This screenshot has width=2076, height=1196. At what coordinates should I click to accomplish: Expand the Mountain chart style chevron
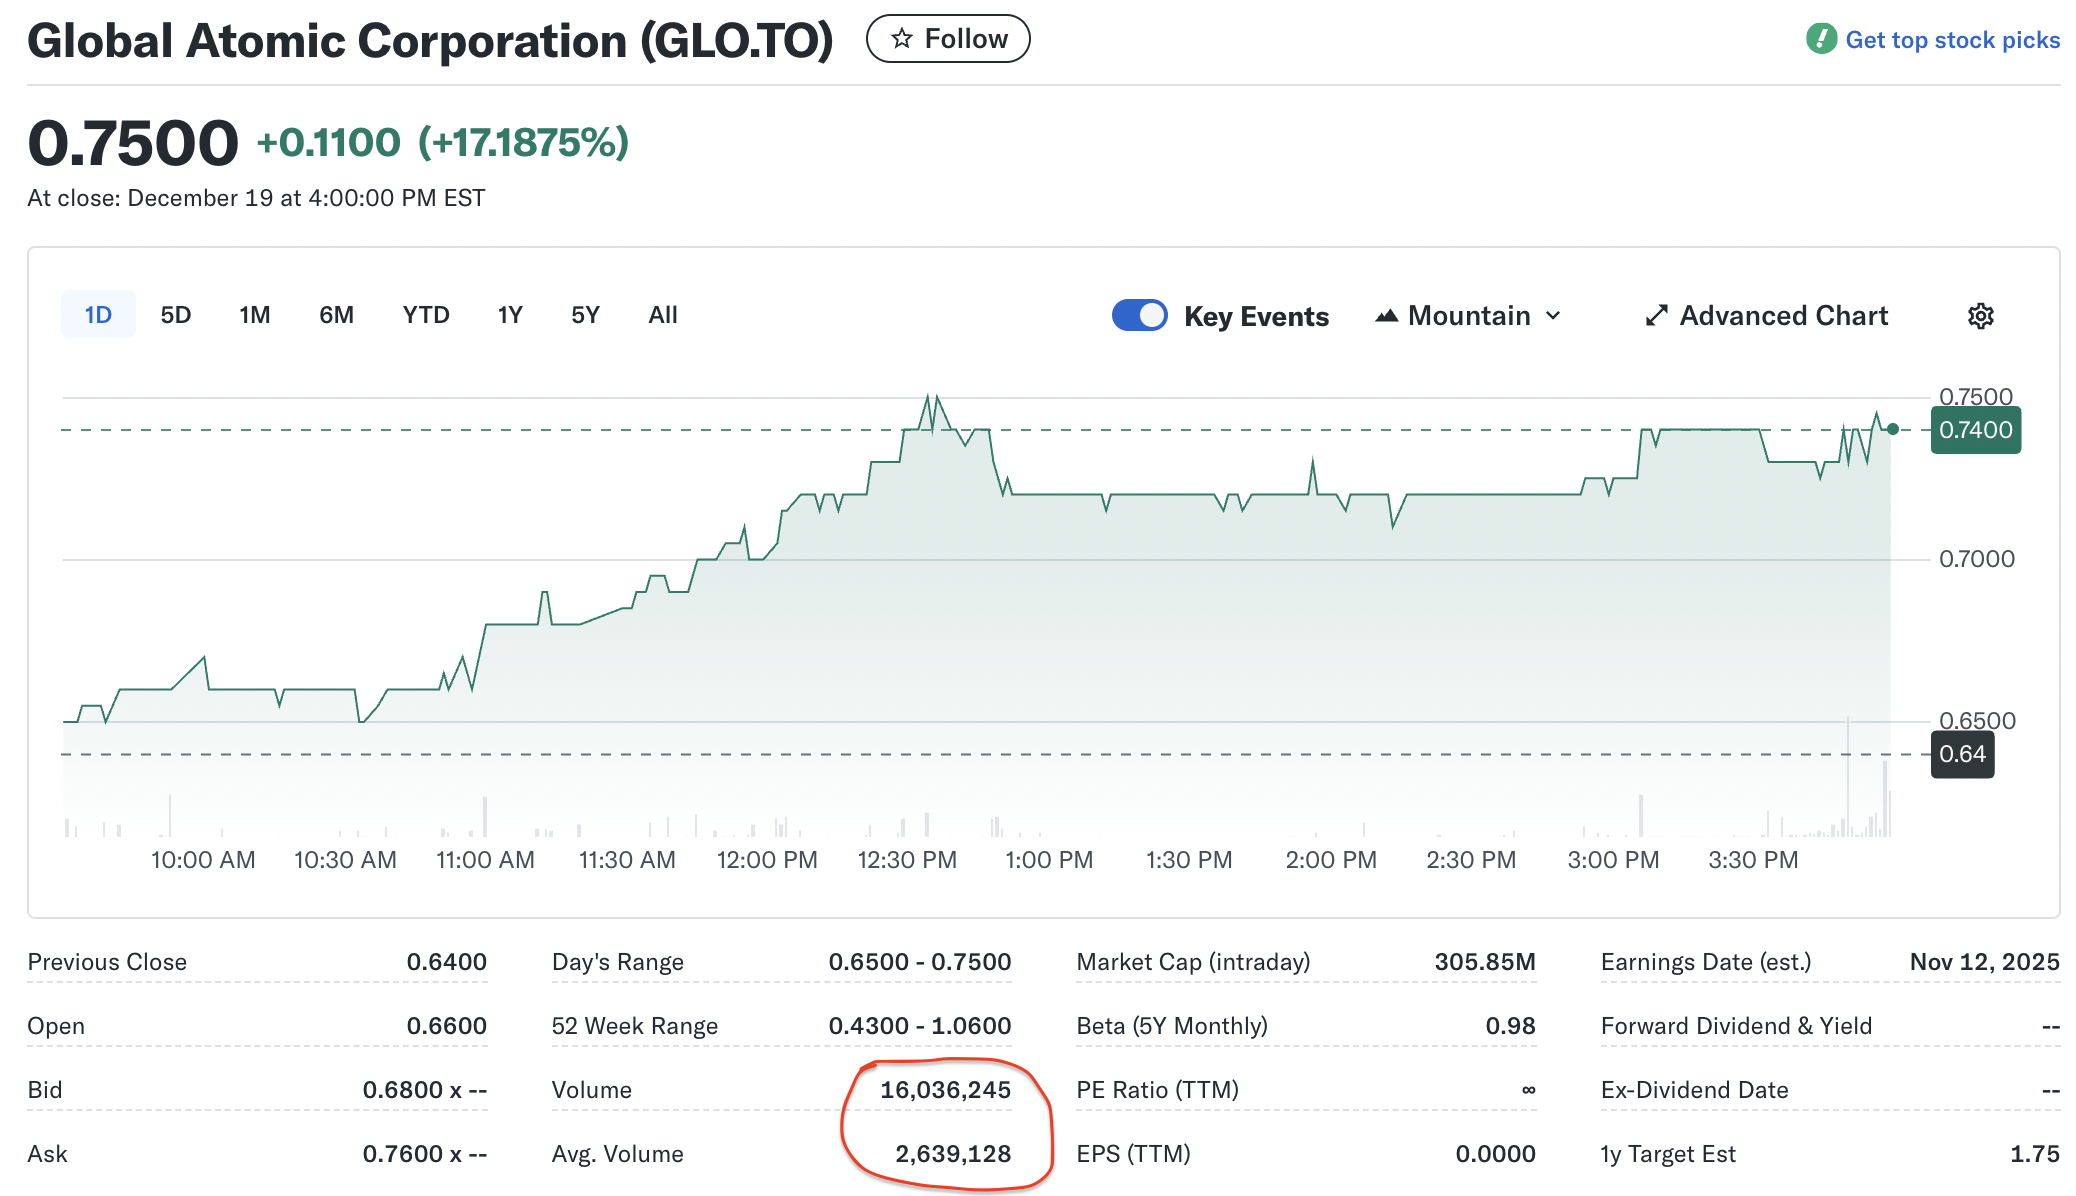pos(1553,316)
